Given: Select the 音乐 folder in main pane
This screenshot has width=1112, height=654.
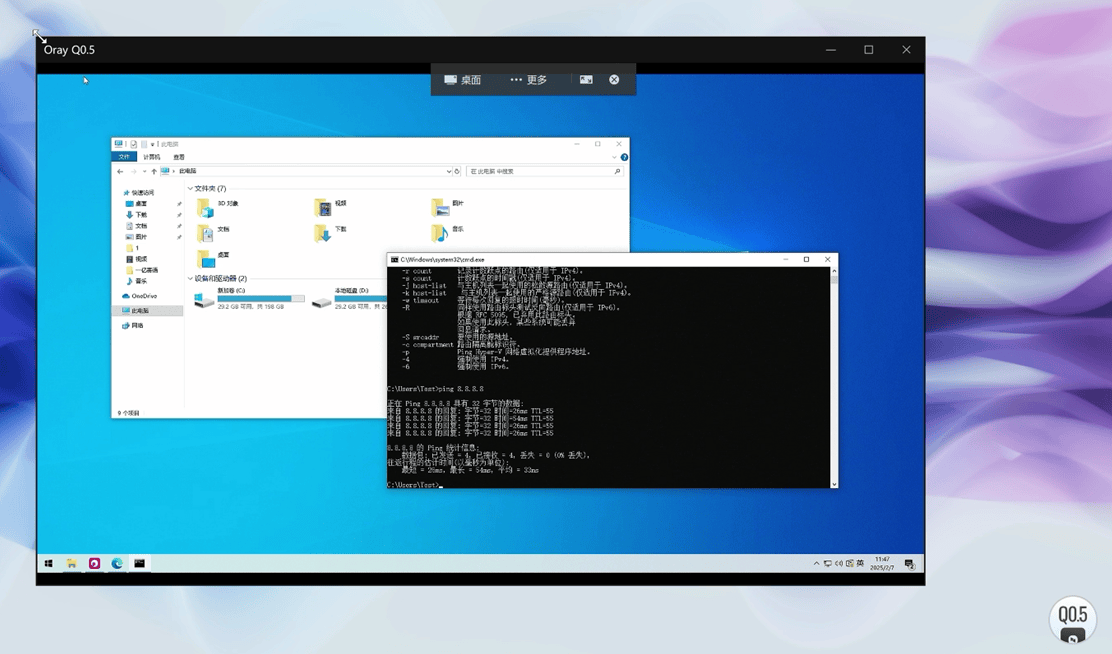Looking at the screenshot, I should tap(447, 233).
